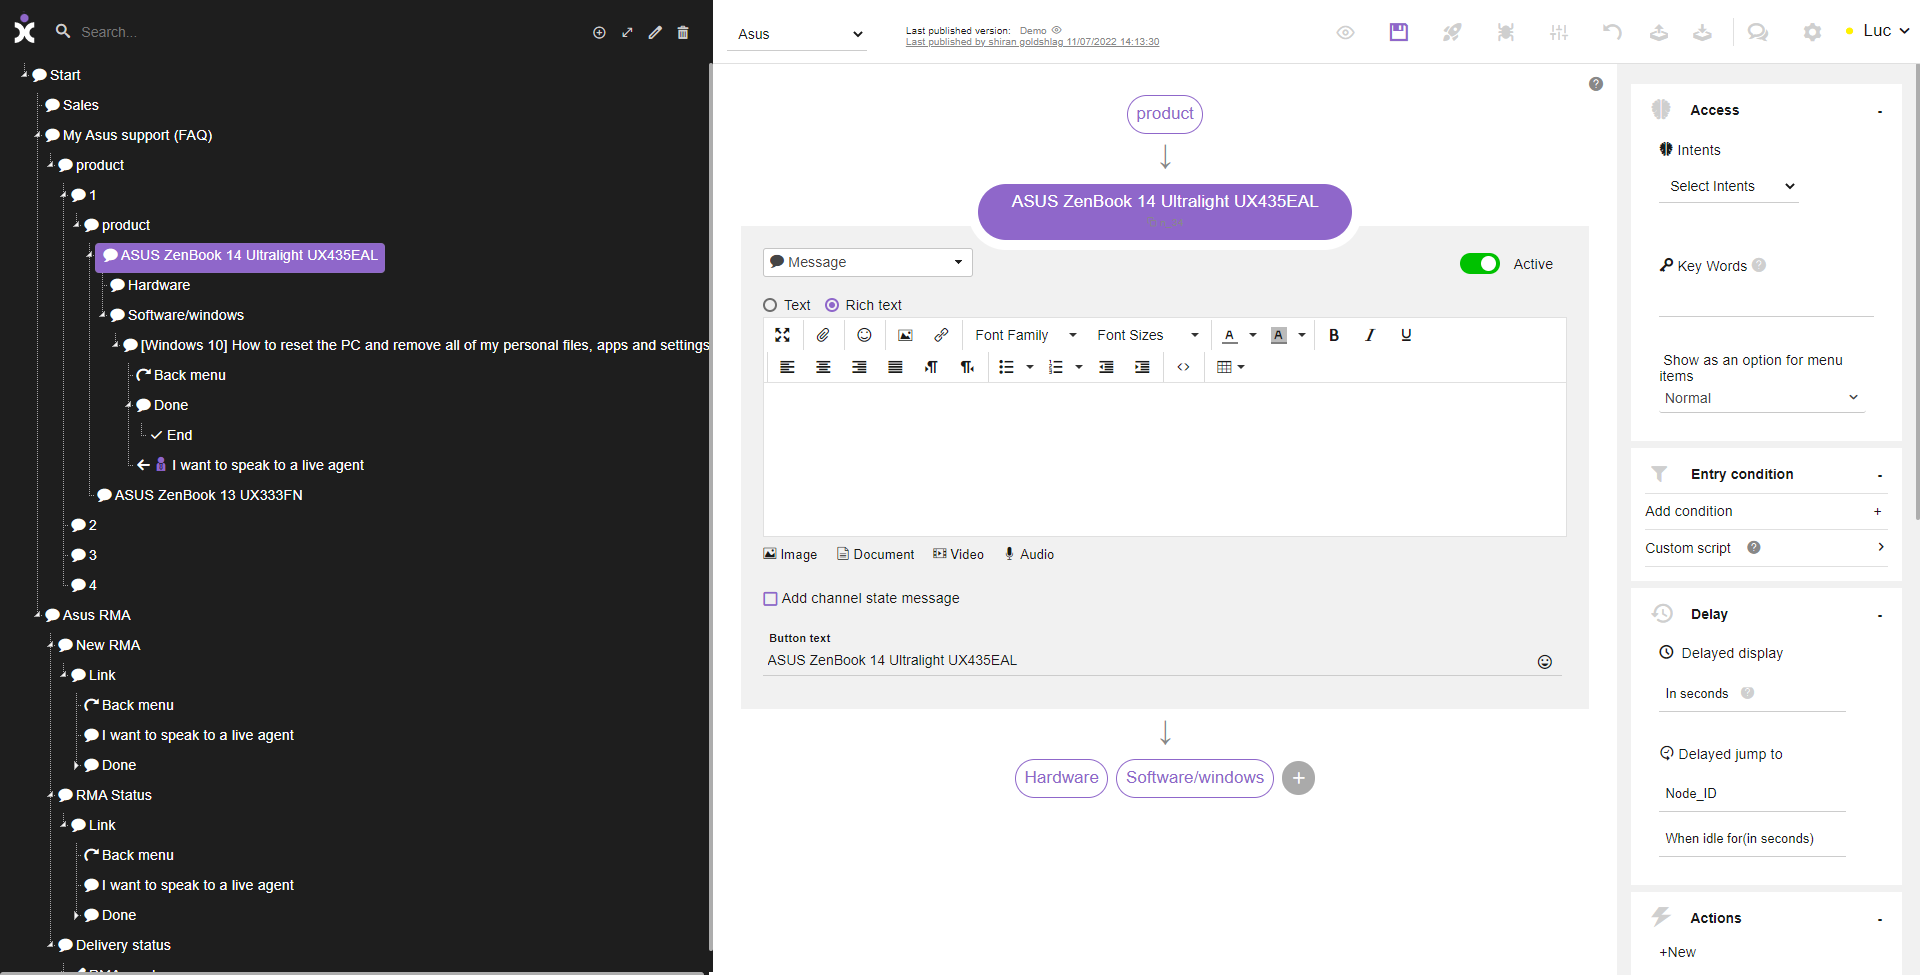The height and width of the screenshot is (975, 1920).
Task: Toggle bold formatting
Action: pyautogui.click(x=1334, y=335)
